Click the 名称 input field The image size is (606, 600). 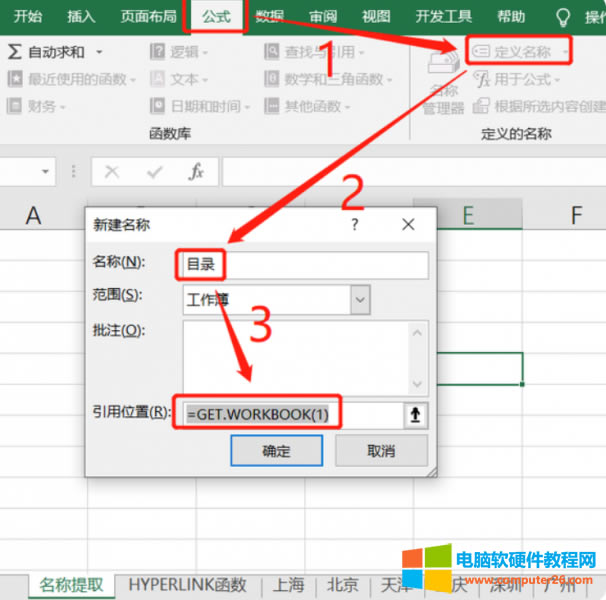pyautogui.click(x=305, y=265)
